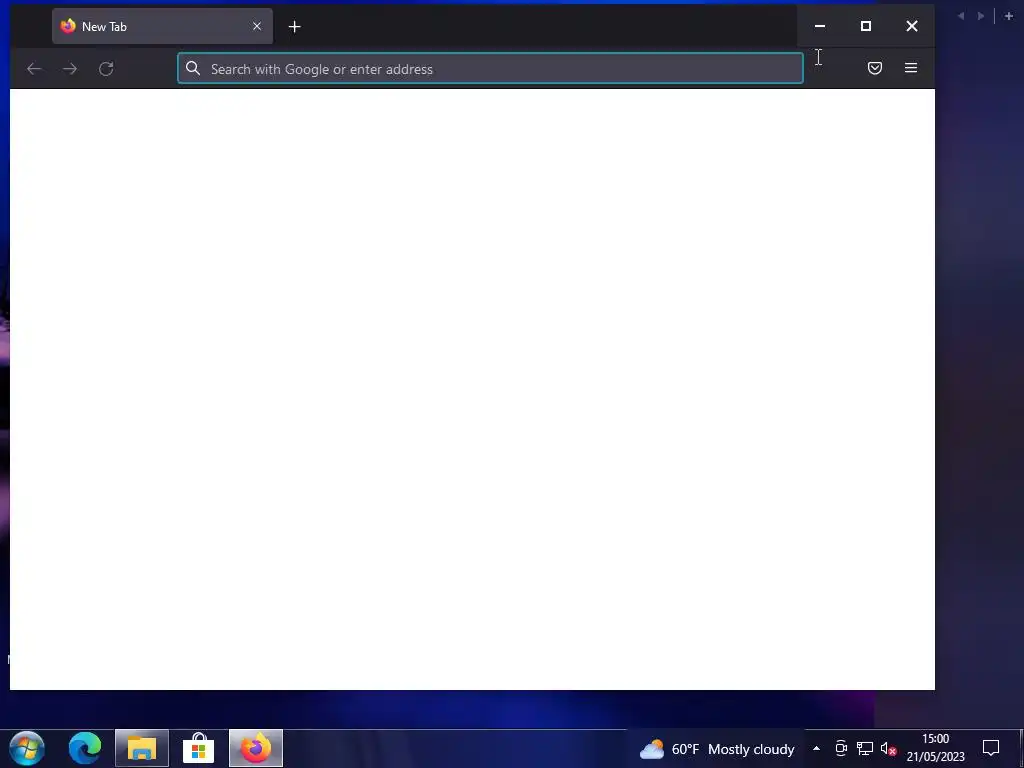1024x768 pixels.
Task: Open the weather widget showing 60°F
Action: 716,749
